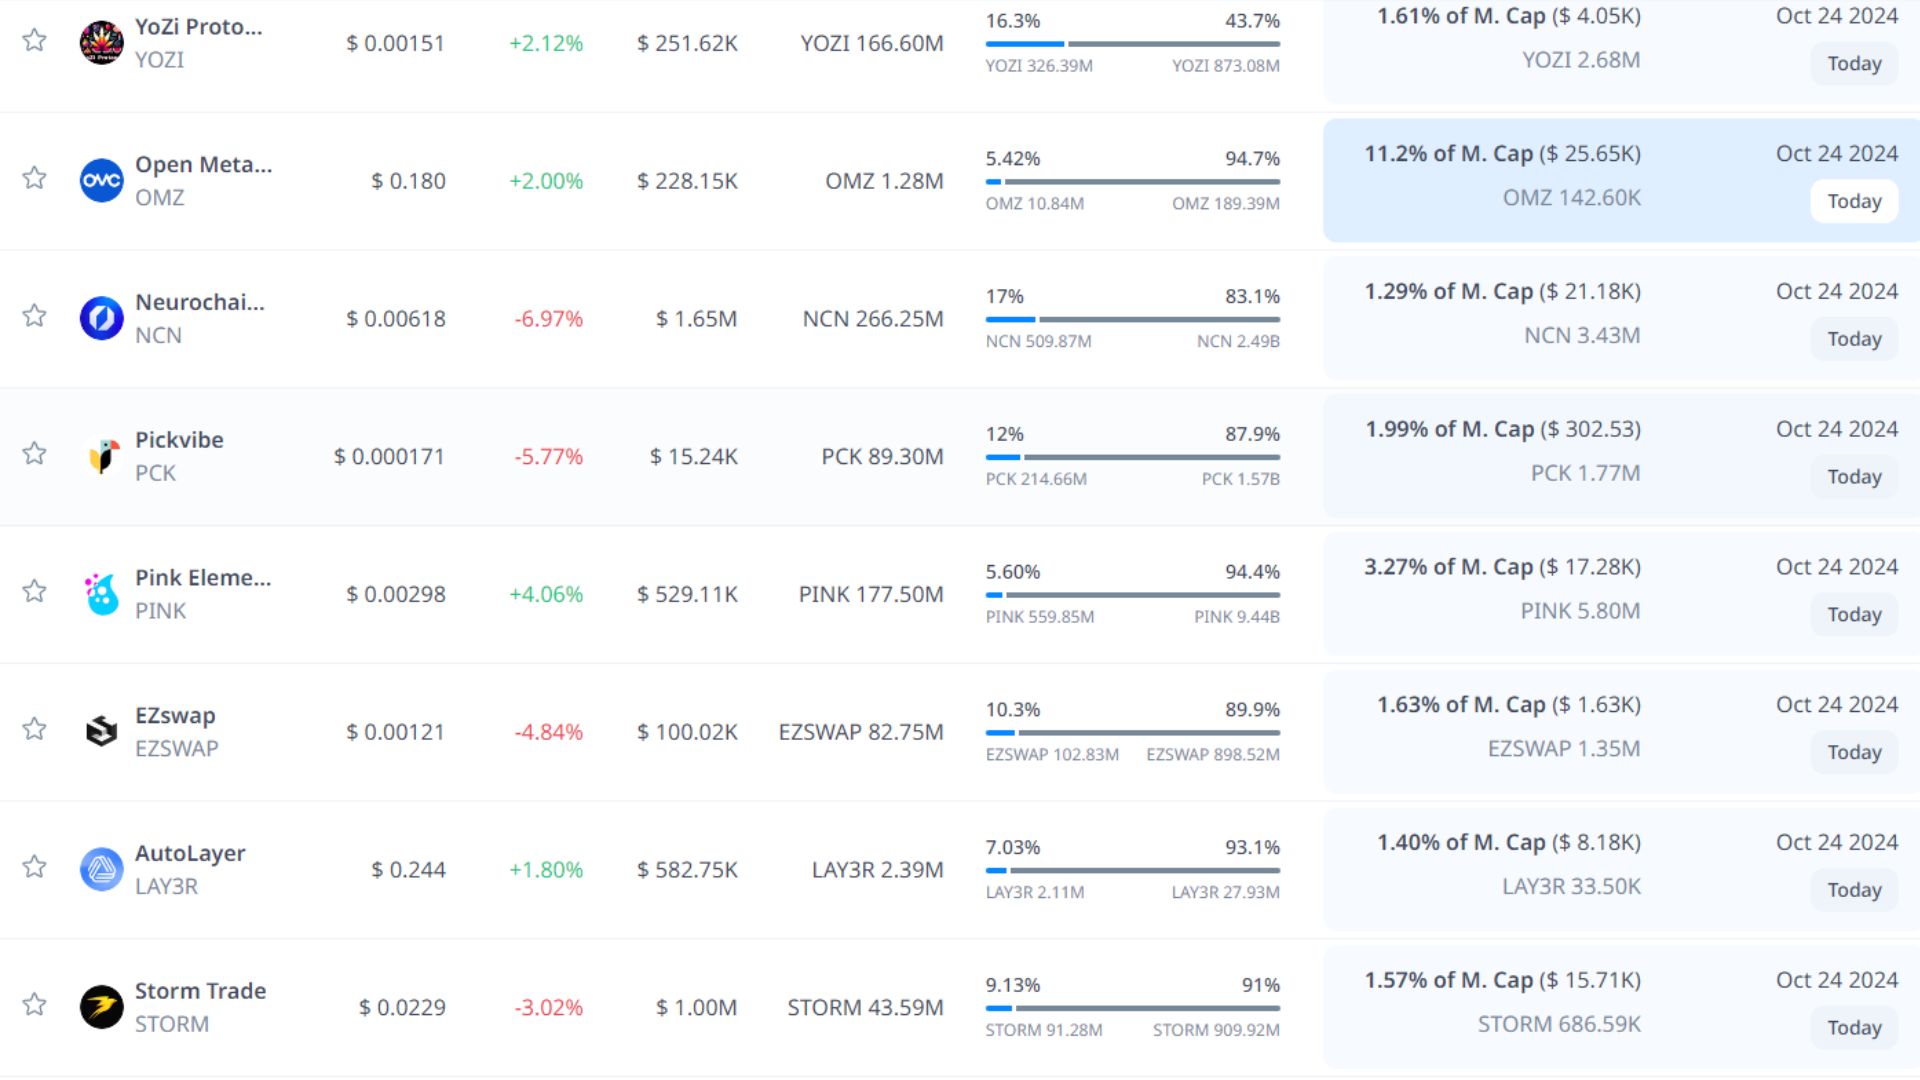Click the Storm Trade lightning logo

coord(101,1007)
